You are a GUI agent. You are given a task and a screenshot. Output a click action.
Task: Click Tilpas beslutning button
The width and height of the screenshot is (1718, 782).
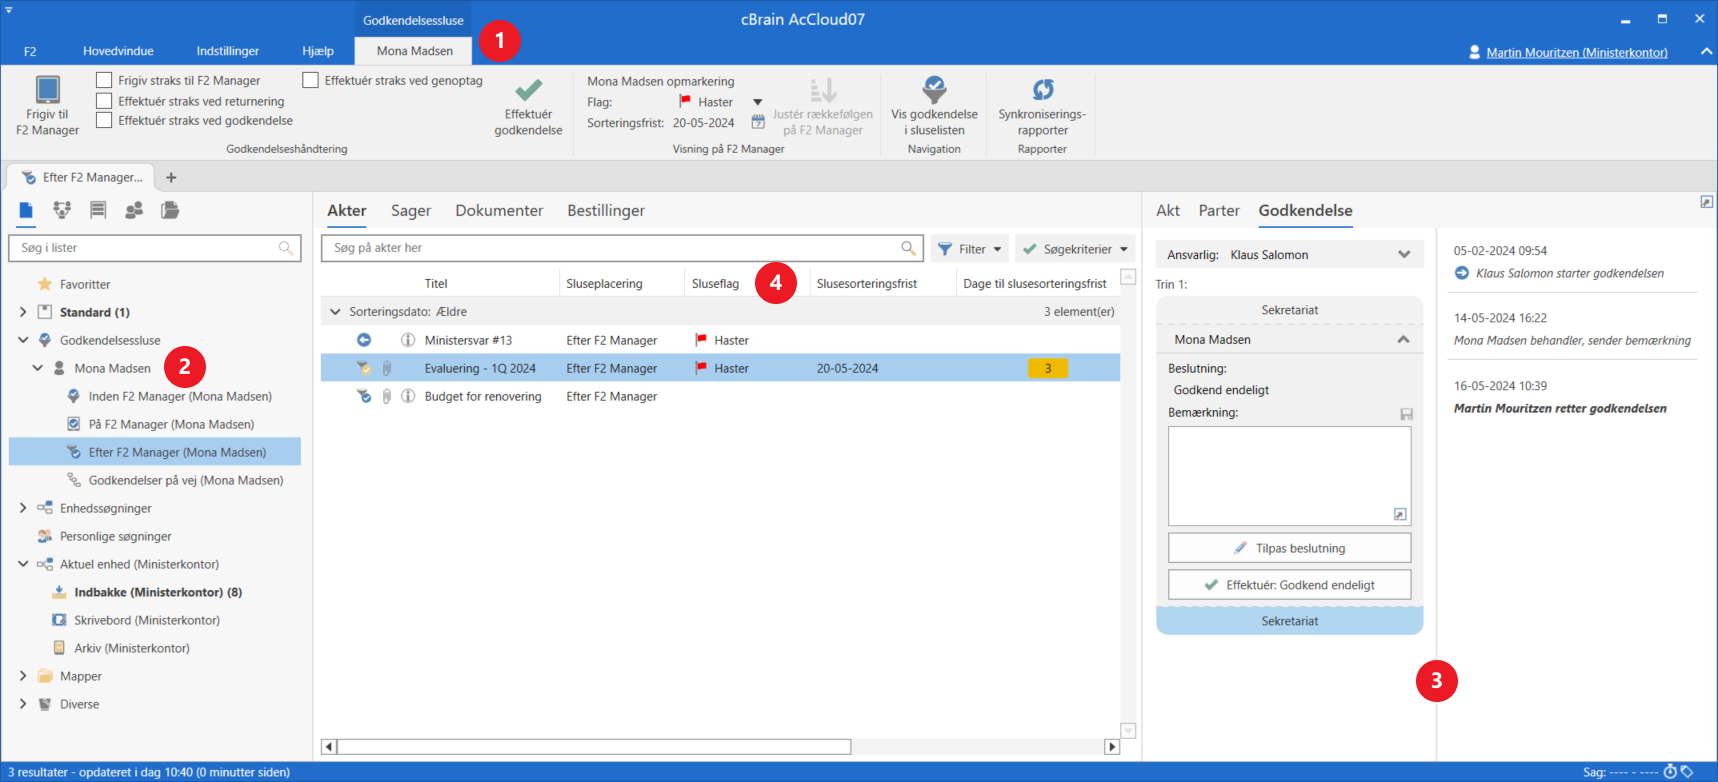click(x=1290, y=548)
